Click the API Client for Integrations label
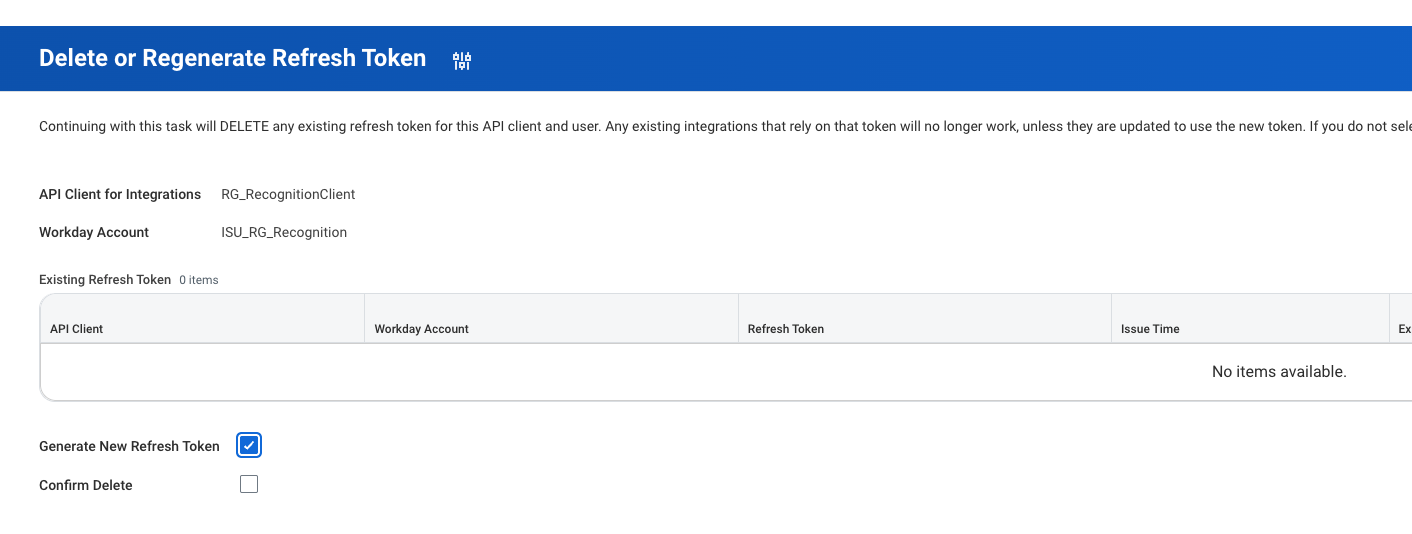The image size is (1412, 534). [x=120, y=194]
